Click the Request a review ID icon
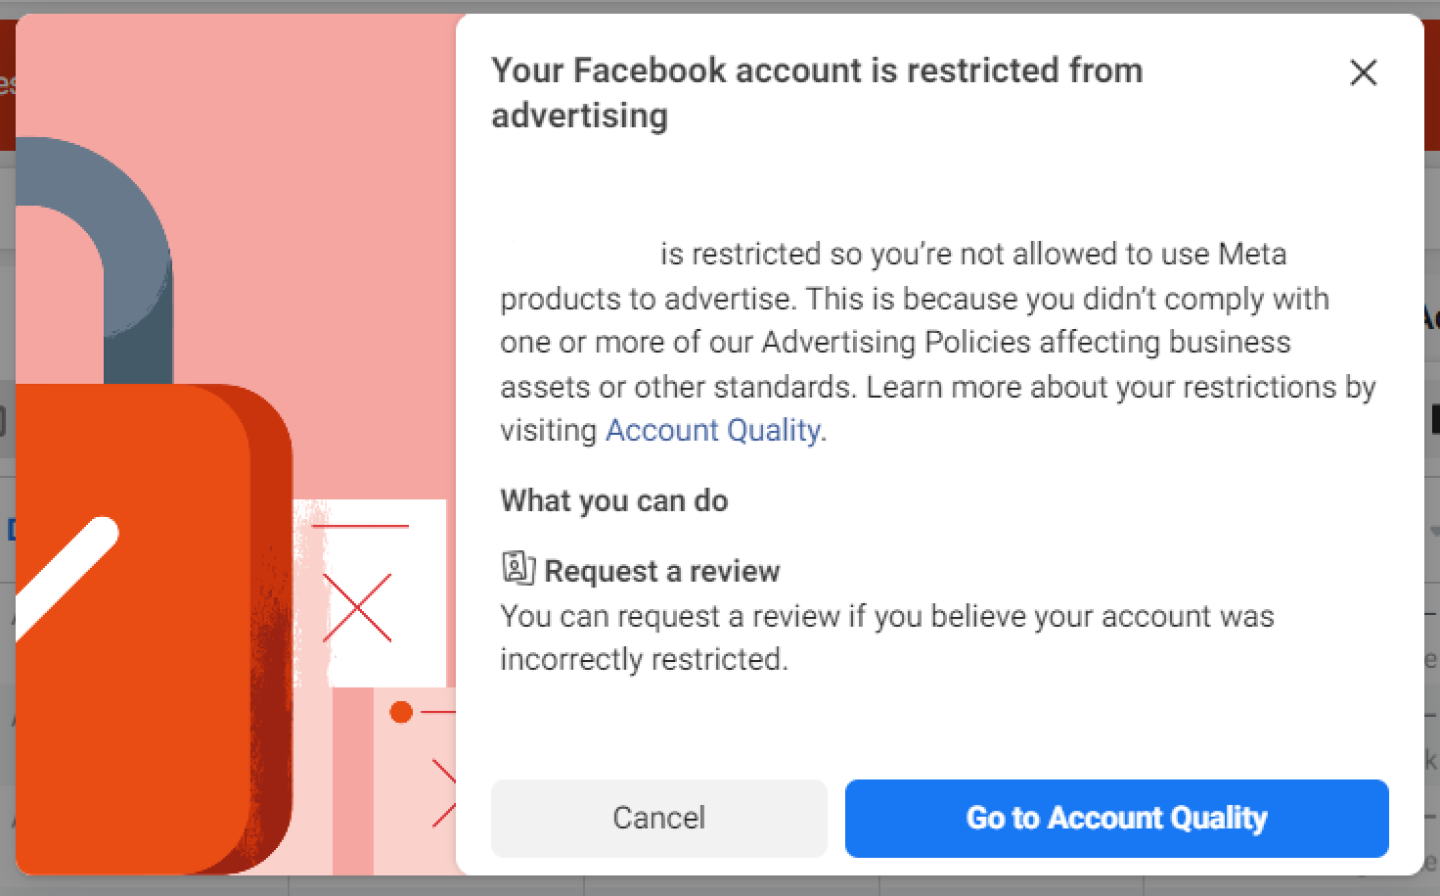This screenshot has width=1440, height=896. [x=518, y=568]
